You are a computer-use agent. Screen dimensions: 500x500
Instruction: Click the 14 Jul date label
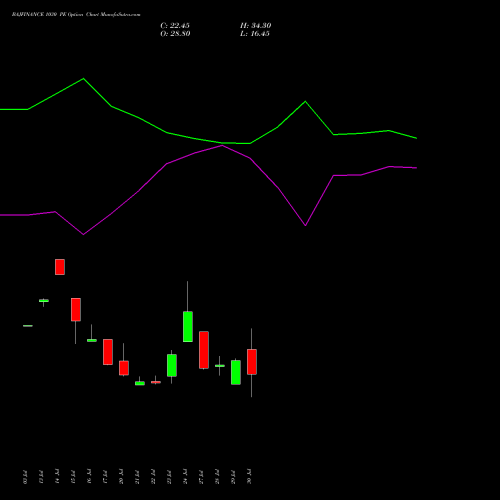pos(57,477)
